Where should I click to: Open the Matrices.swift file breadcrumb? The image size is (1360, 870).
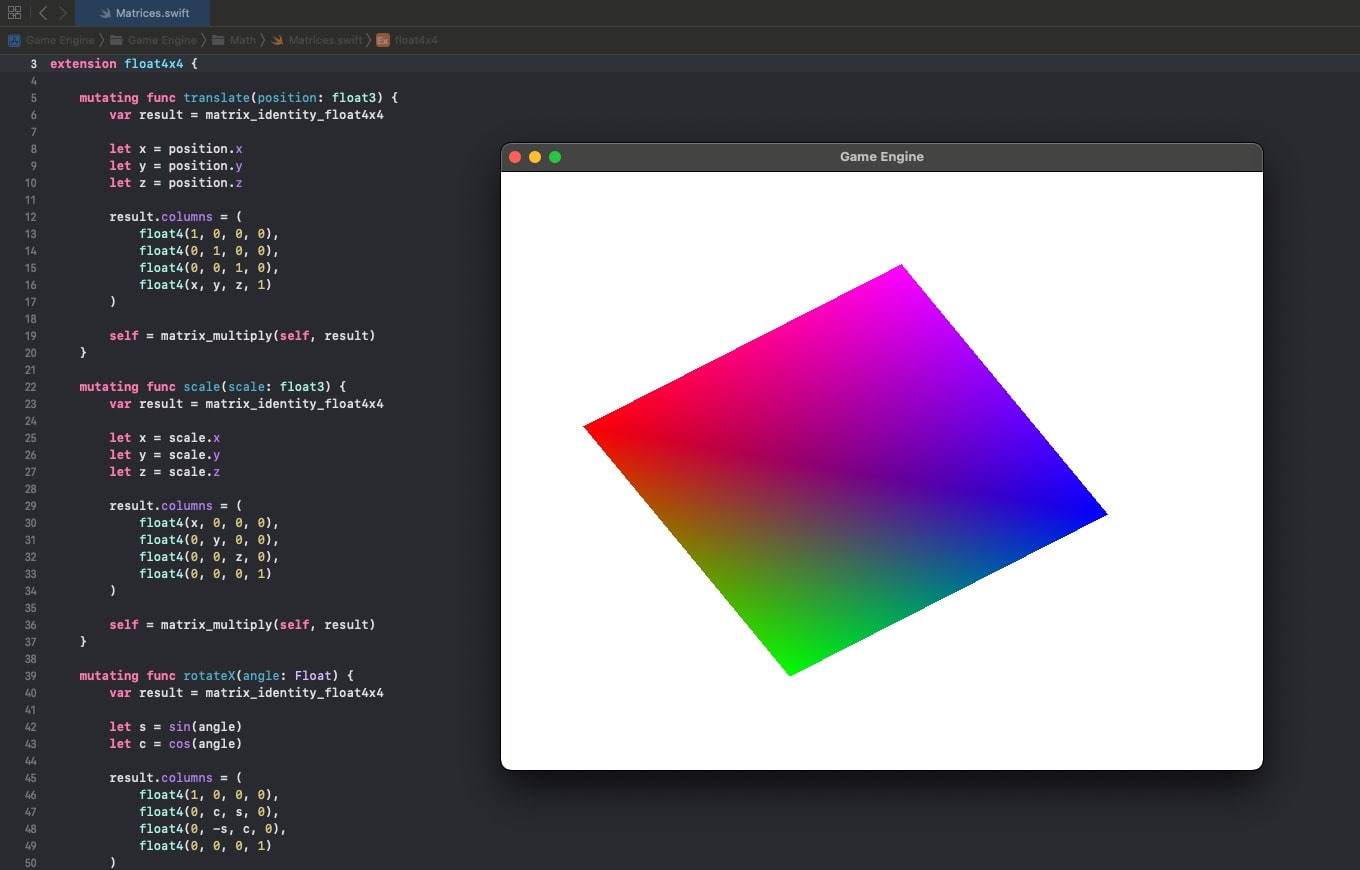point(316,40)
